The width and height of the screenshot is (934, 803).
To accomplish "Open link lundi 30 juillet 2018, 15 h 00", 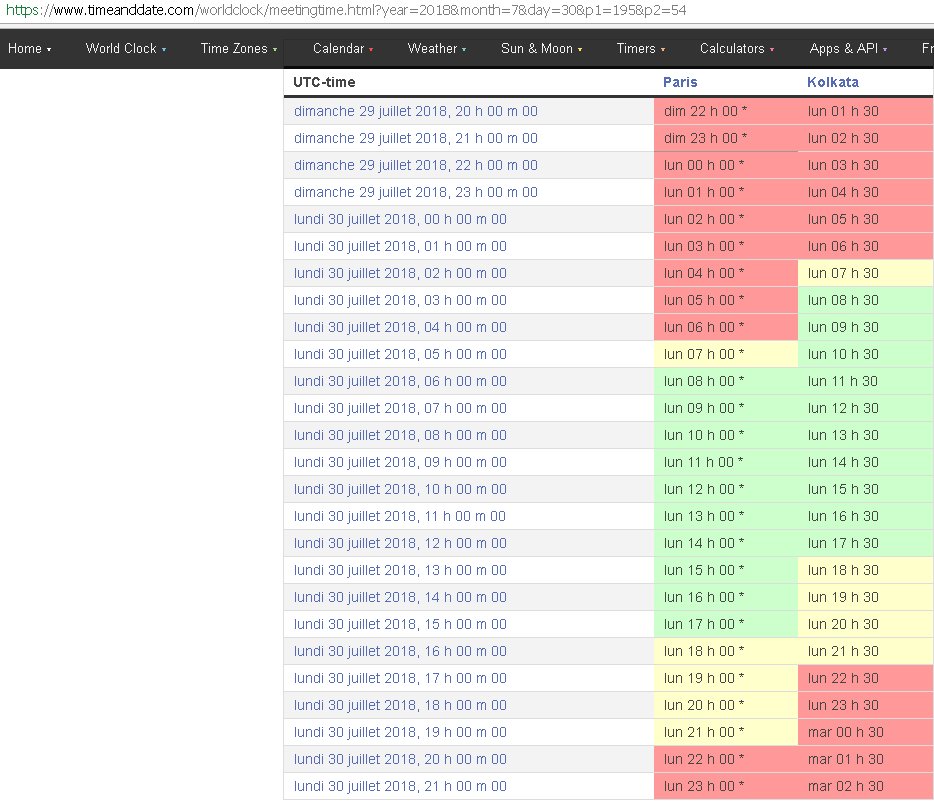I will coord(400,624).
